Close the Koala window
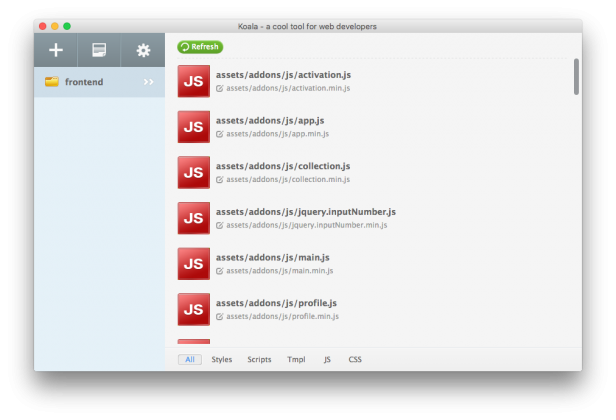The height and width of the screenshot is (420, 616). point(42,26)
